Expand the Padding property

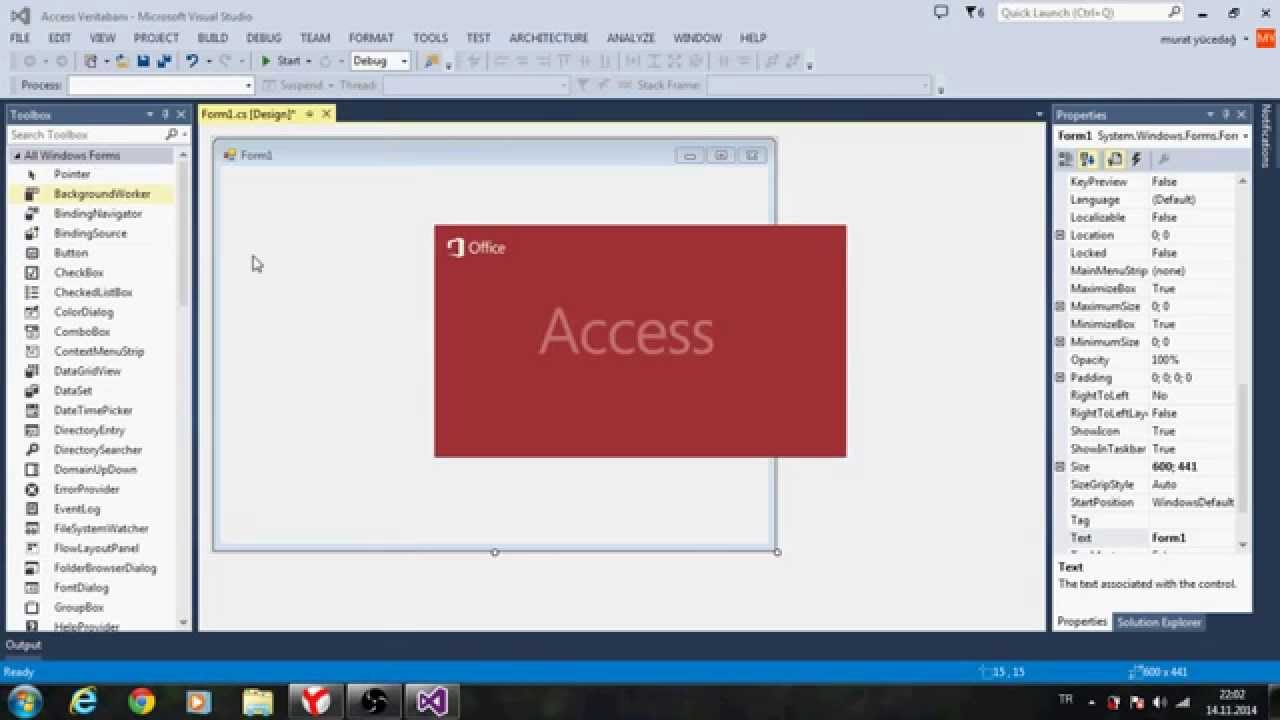1060,378
